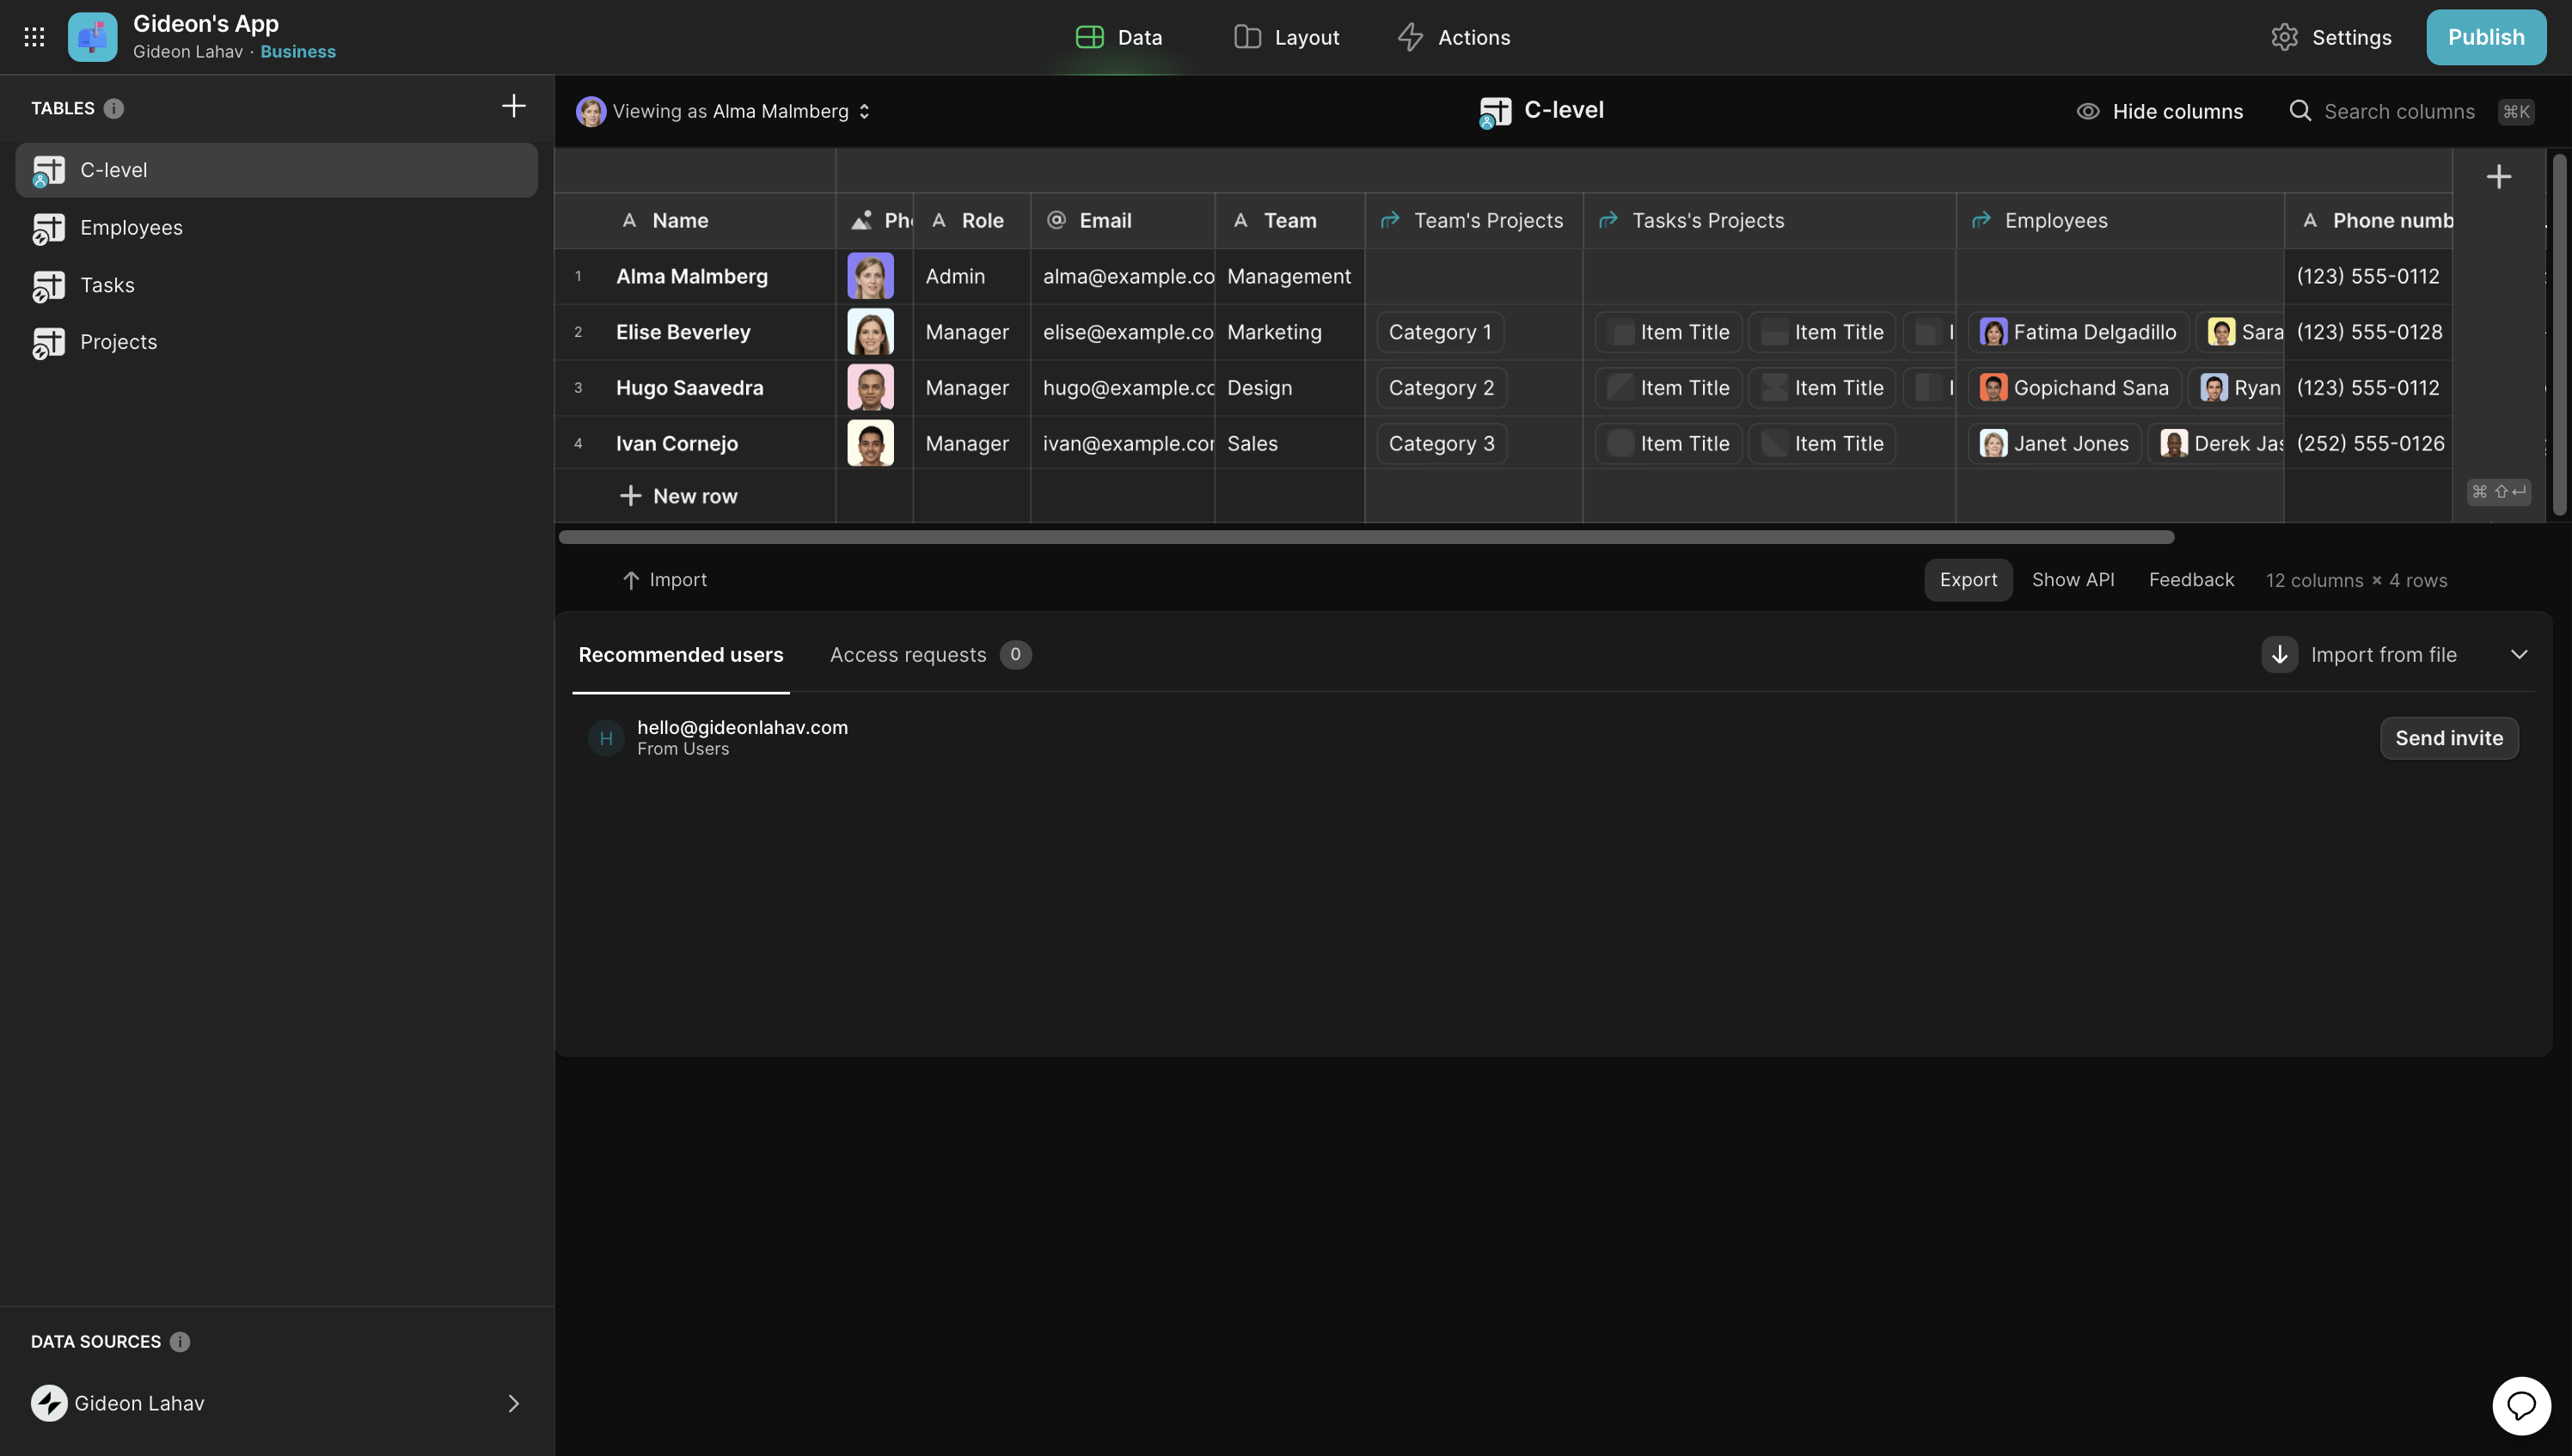
Task: Click the Export button
Action: pos(1968,580)
